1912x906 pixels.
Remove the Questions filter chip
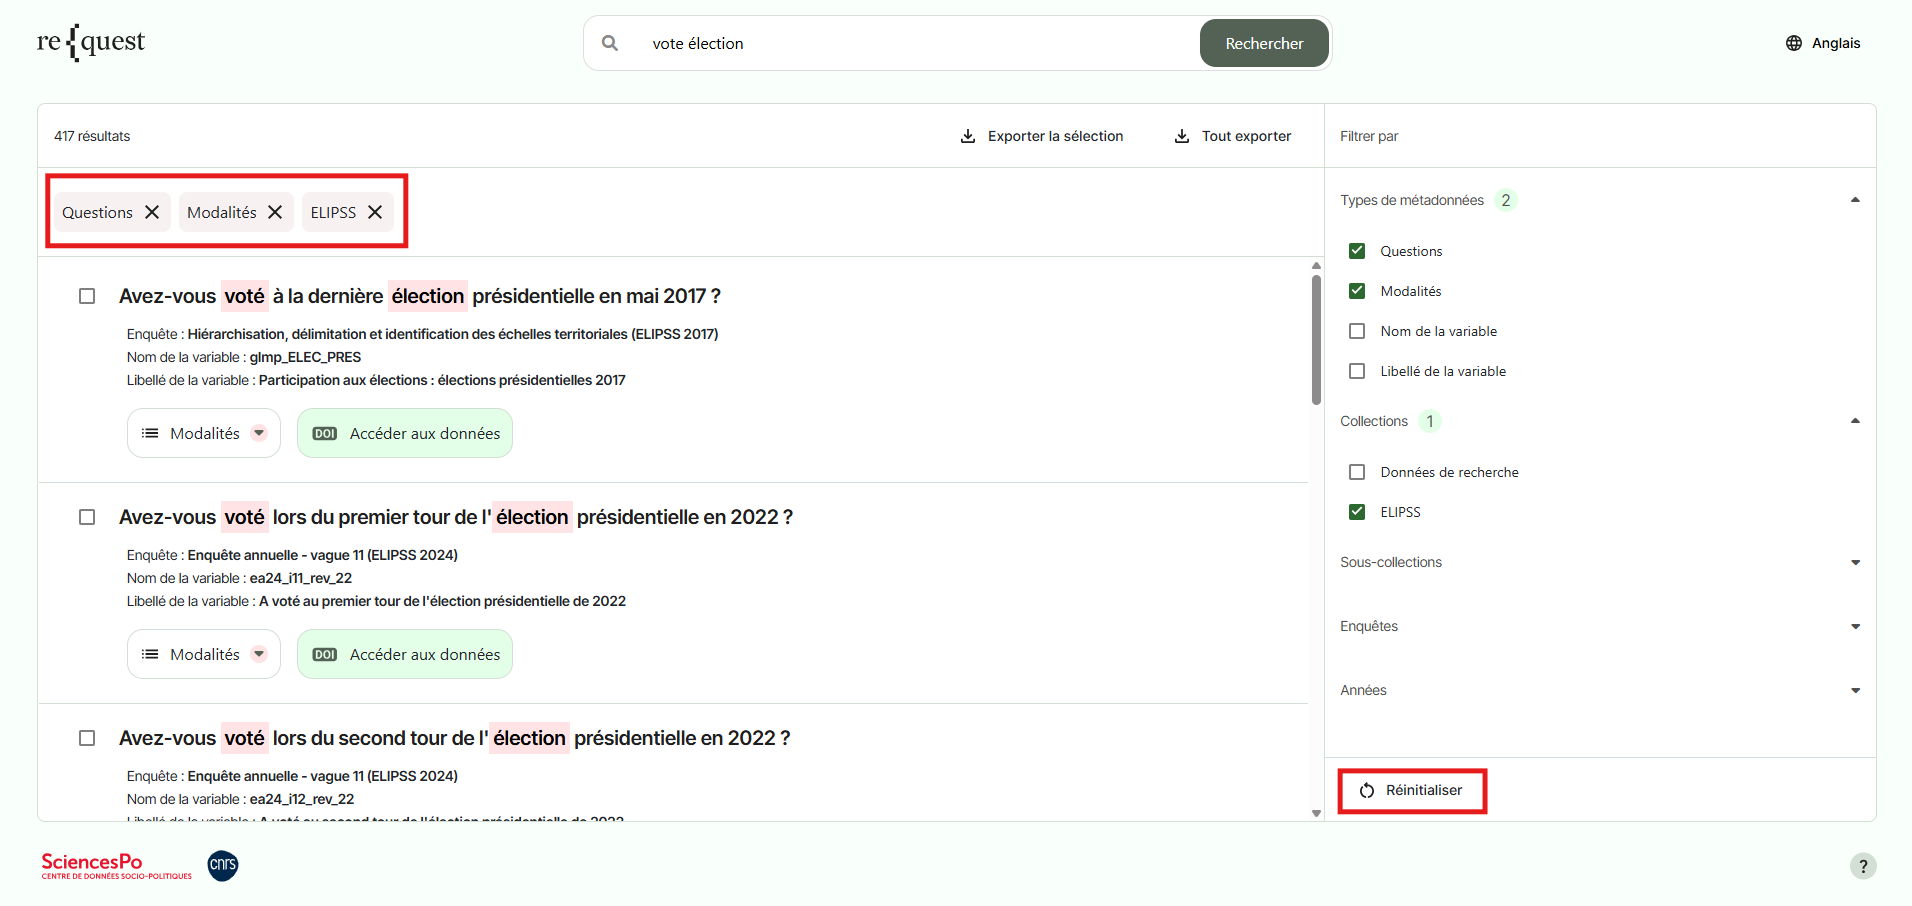[x=152, y=212]
